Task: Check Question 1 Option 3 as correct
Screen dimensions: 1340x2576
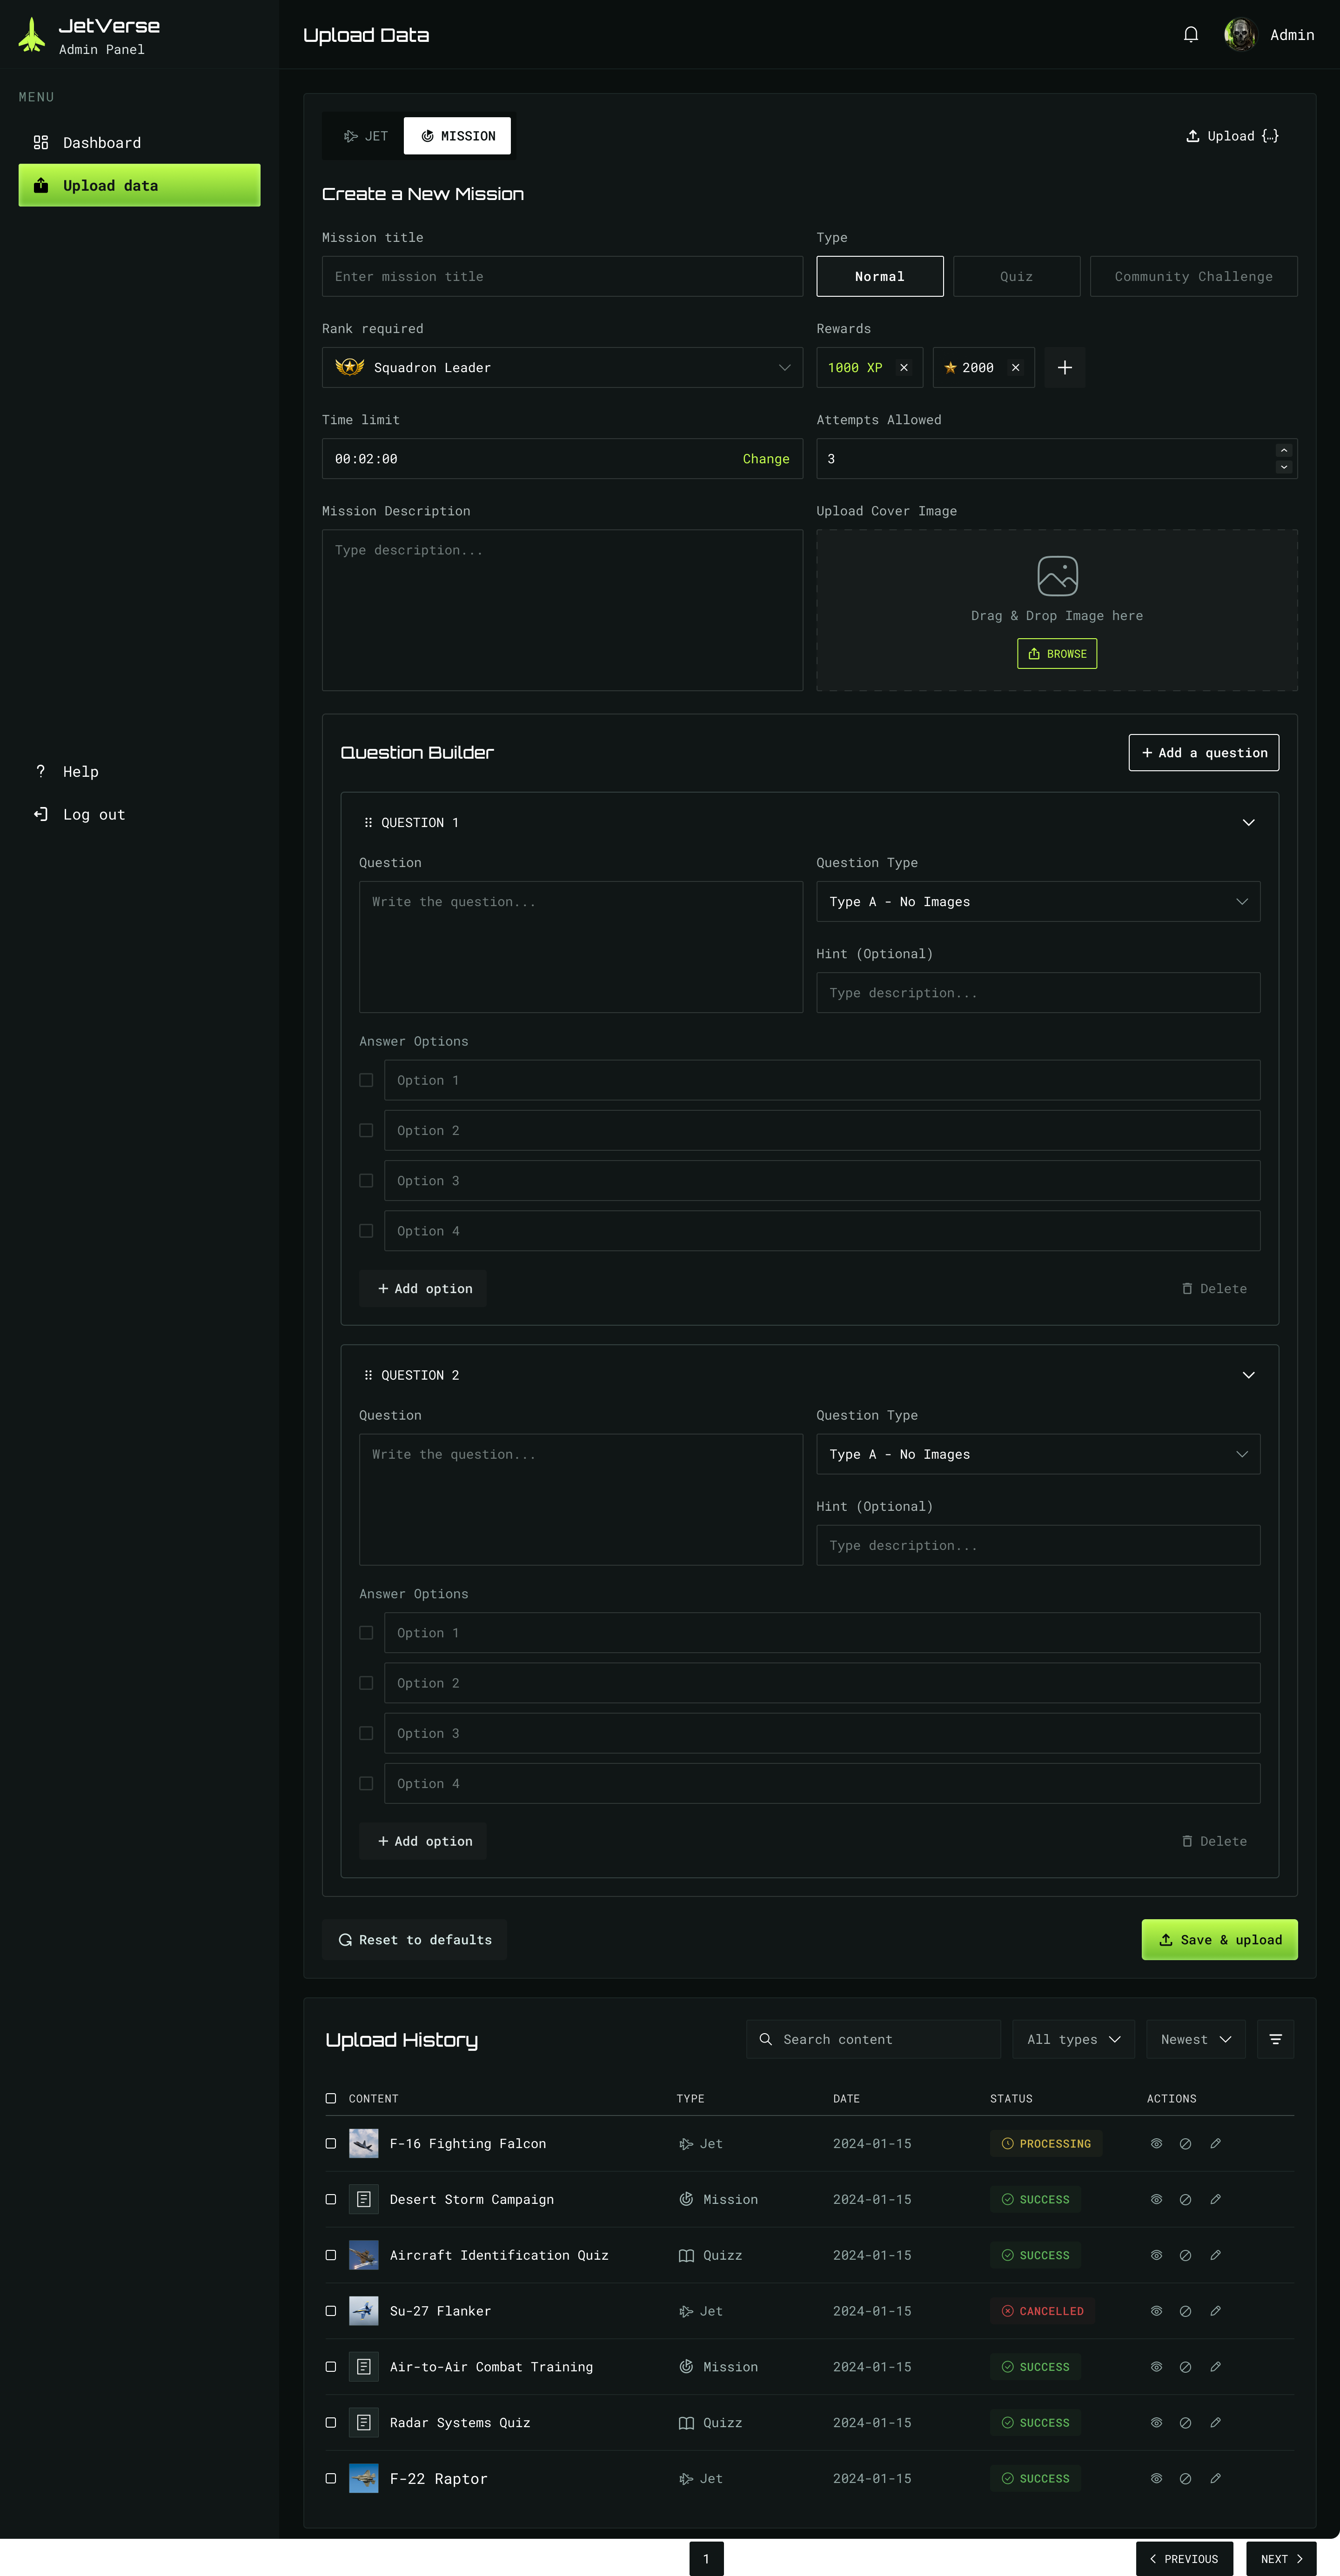Action: [366, 1181]
